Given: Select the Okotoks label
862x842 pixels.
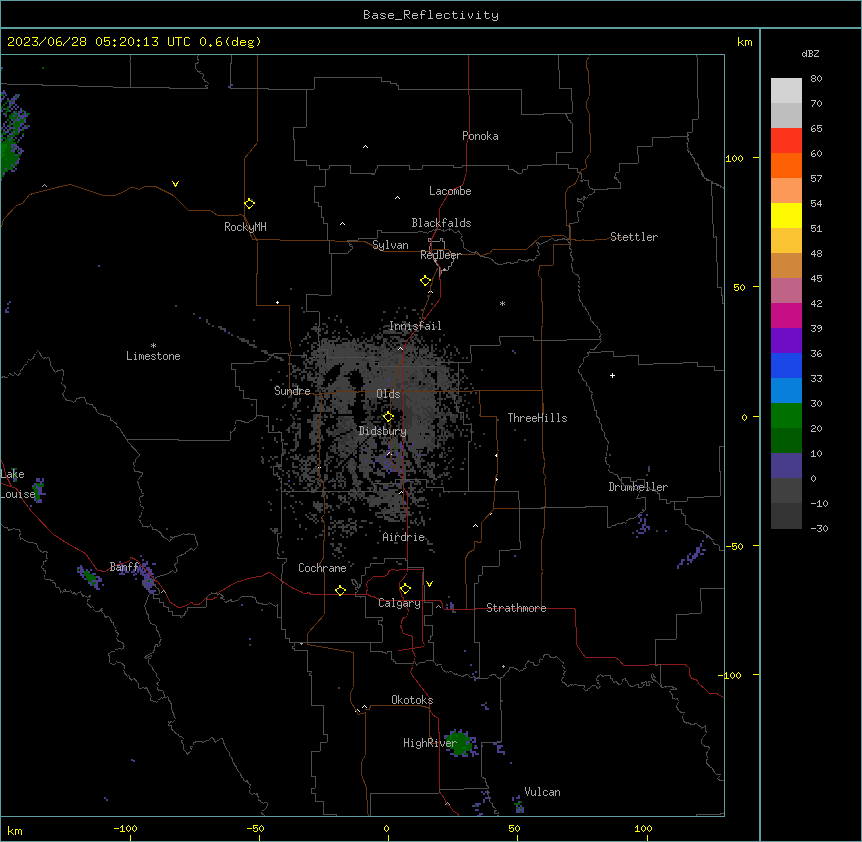Looking at the screenshot, I should point(412,700).
